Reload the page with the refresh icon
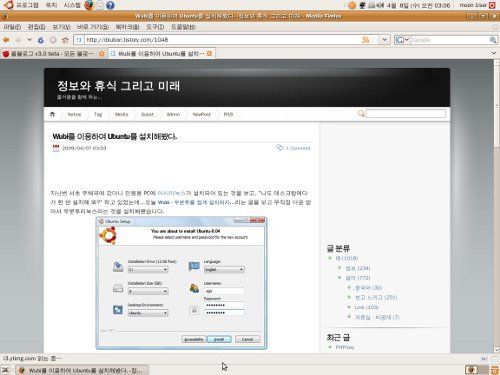Viewport: 500px width, 375px height. [41, 40]
